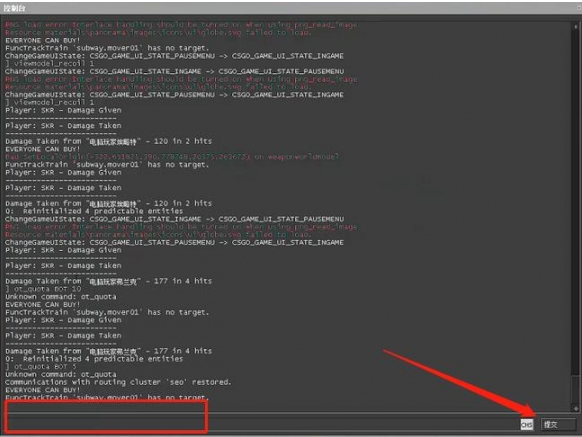Click the first '177 in 4 hits' damage line
The height and width of the screenshot is (437, 582).
tap(108, 281)
